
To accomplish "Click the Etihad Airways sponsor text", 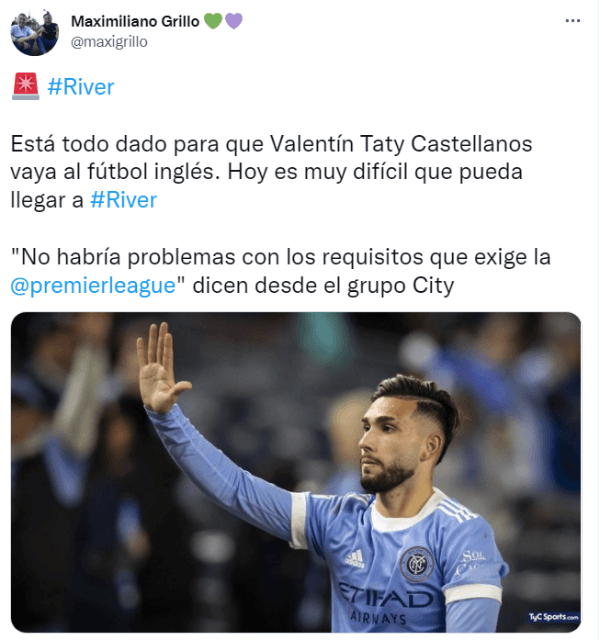I will pos(384,602).
